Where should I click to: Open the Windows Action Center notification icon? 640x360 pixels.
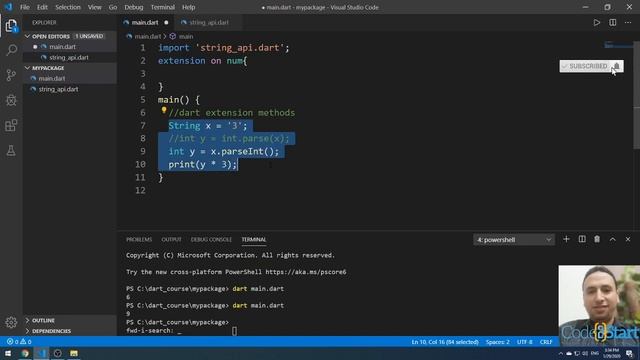(629, 353)
